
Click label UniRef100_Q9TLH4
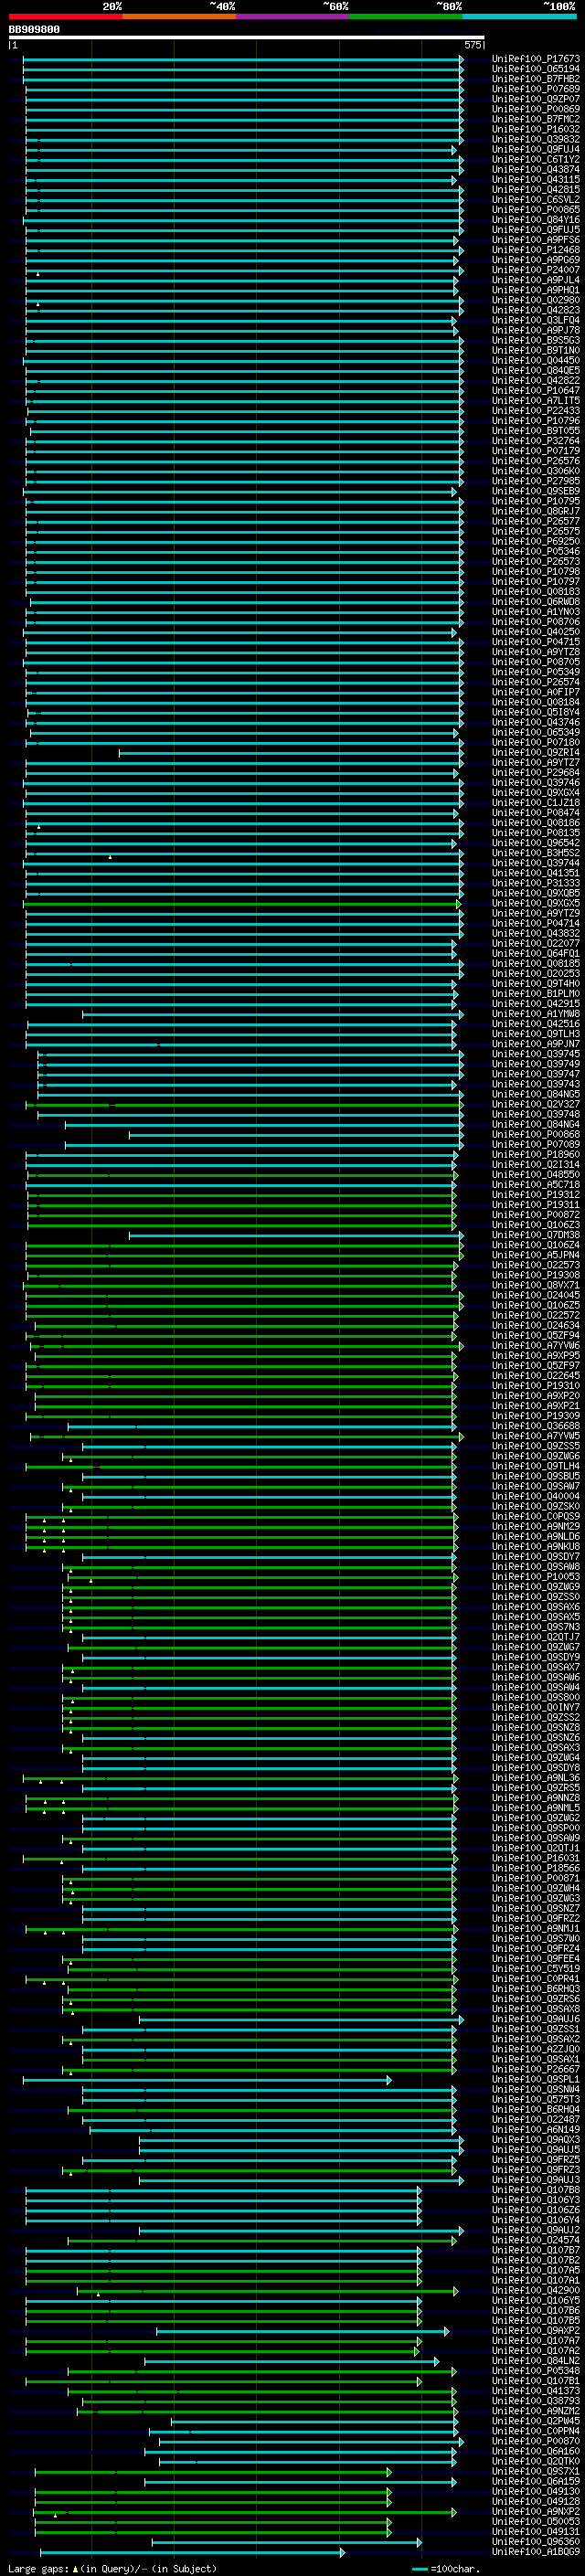536,1465
